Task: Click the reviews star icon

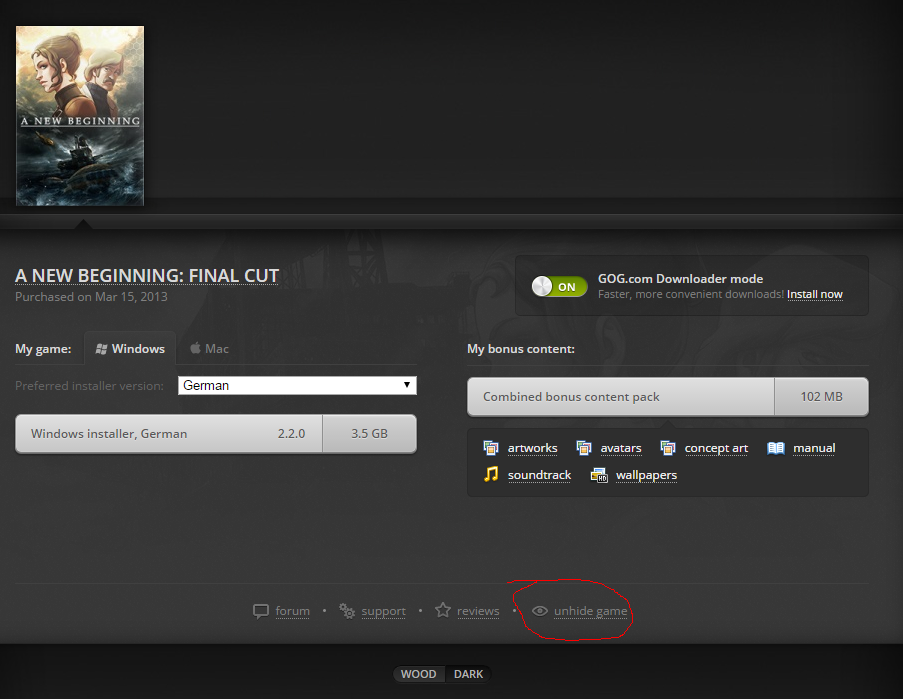Action: coord(443,610)
